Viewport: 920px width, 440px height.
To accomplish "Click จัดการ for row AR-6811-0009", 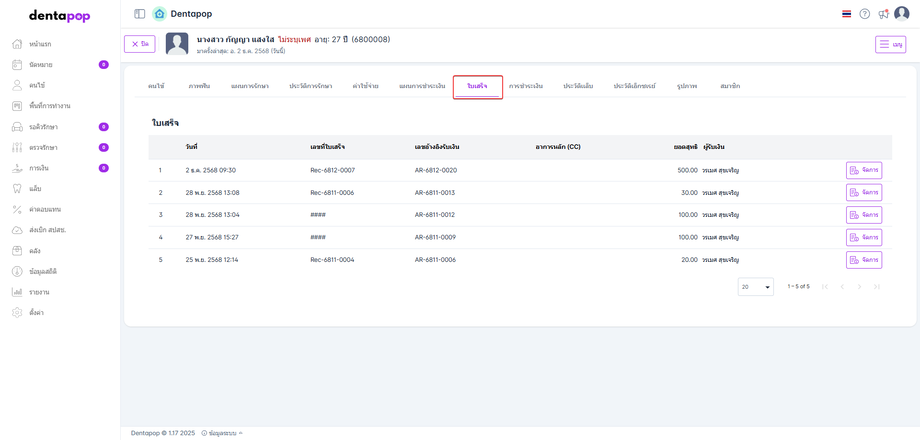I will point(864,238).
